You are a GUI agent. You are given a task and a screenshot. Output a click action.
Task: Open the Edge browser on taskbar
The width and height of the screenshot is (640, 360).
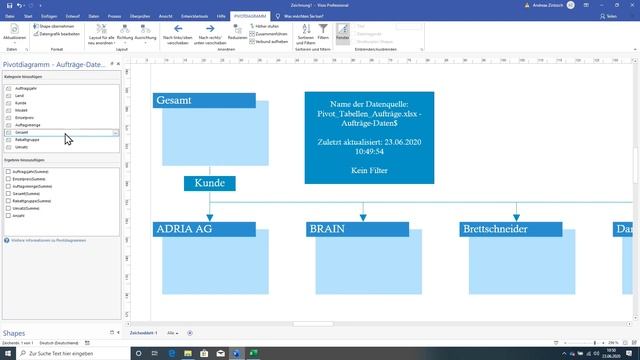pyautogui.click(x=172, y=353)
